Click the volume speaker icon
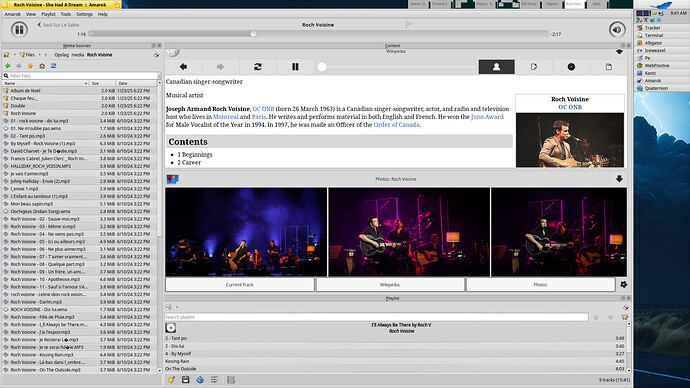This screenshot has width=690, height=388. (617, 29)
